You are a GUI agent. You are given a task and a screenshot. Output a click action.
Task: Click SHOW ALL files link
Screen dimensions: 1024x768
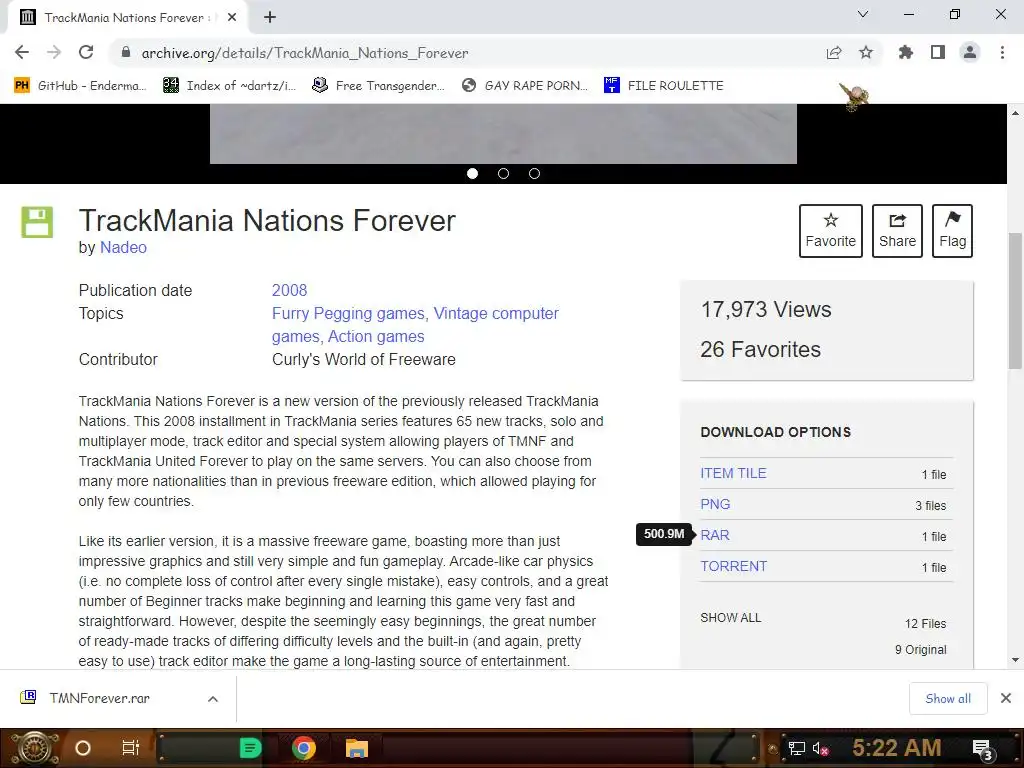coord(731,618)
